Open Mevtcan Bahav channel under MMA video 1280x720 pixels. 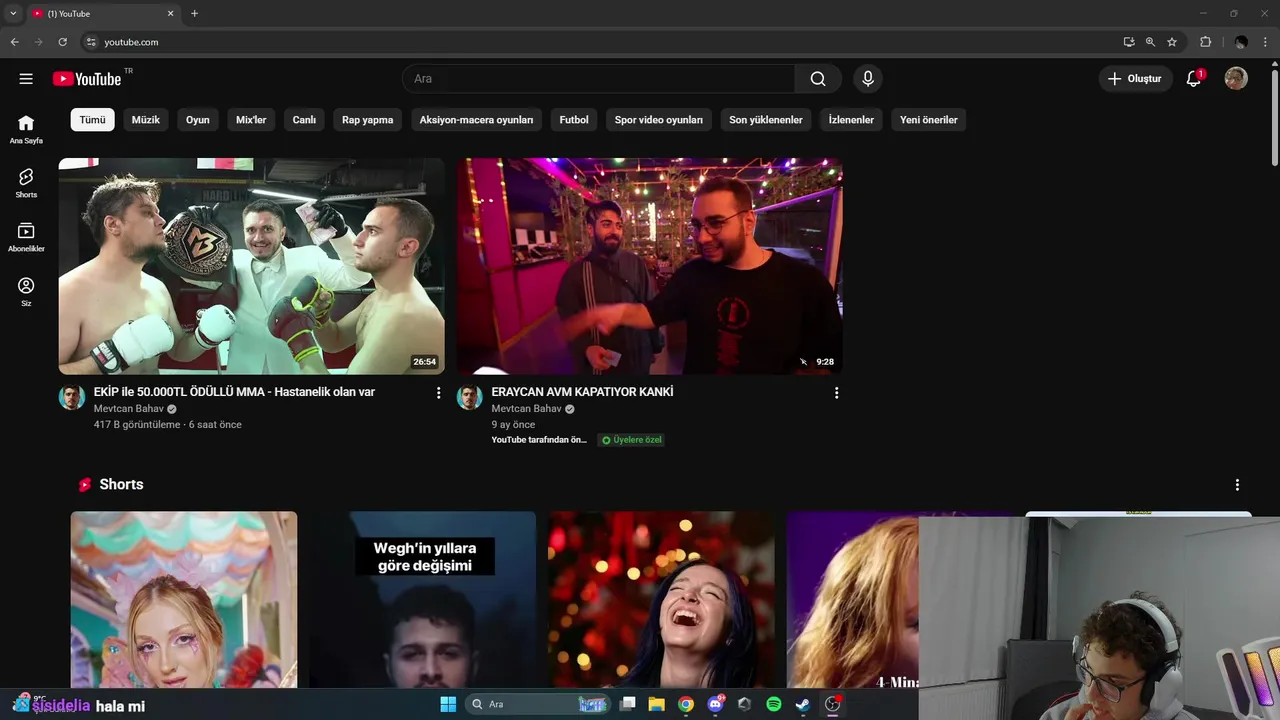pos(128,409)
